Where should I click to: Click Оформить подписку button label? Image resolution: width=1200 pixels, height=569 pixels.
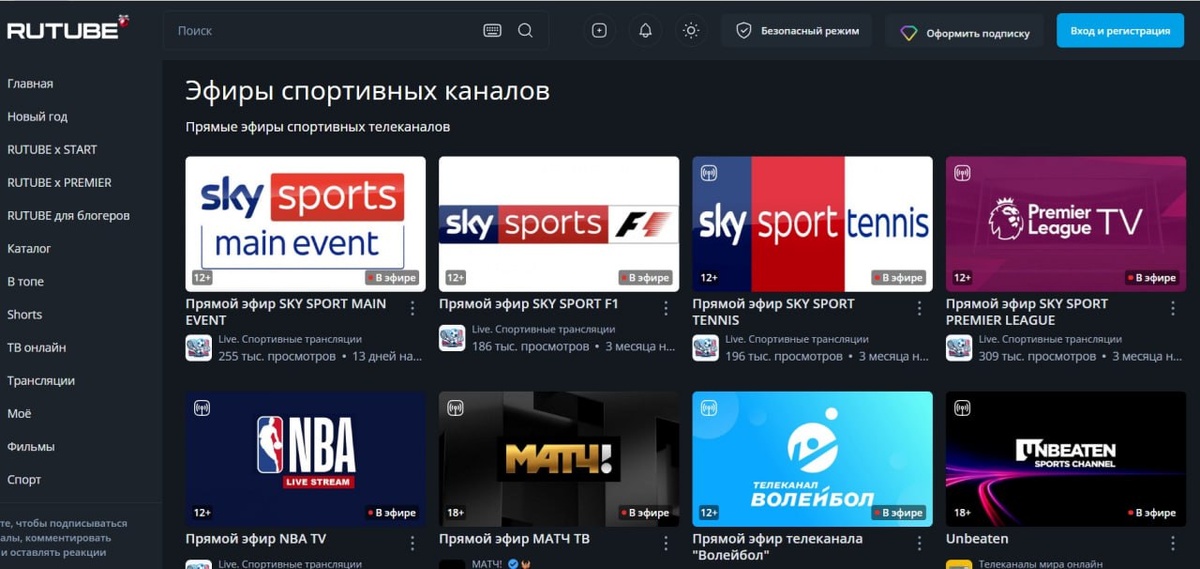978,33
